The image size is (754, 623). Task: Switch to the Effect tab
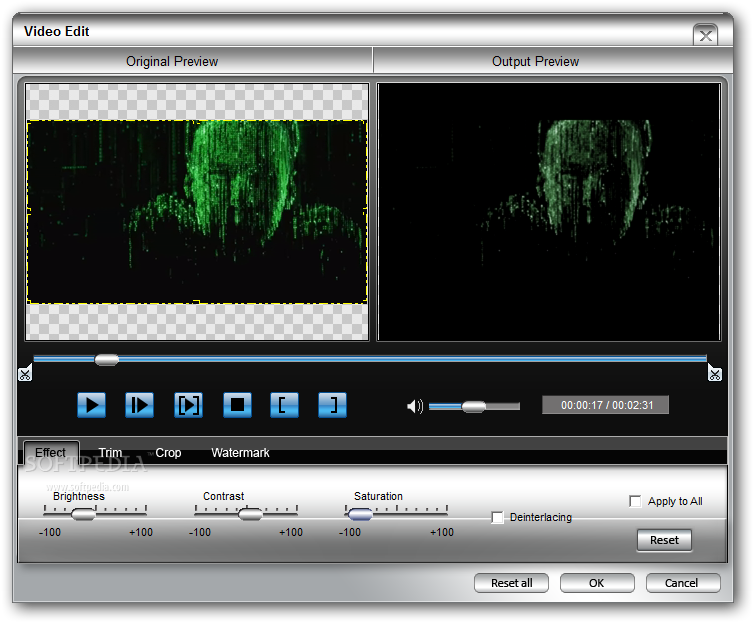(x=50, y=452)
